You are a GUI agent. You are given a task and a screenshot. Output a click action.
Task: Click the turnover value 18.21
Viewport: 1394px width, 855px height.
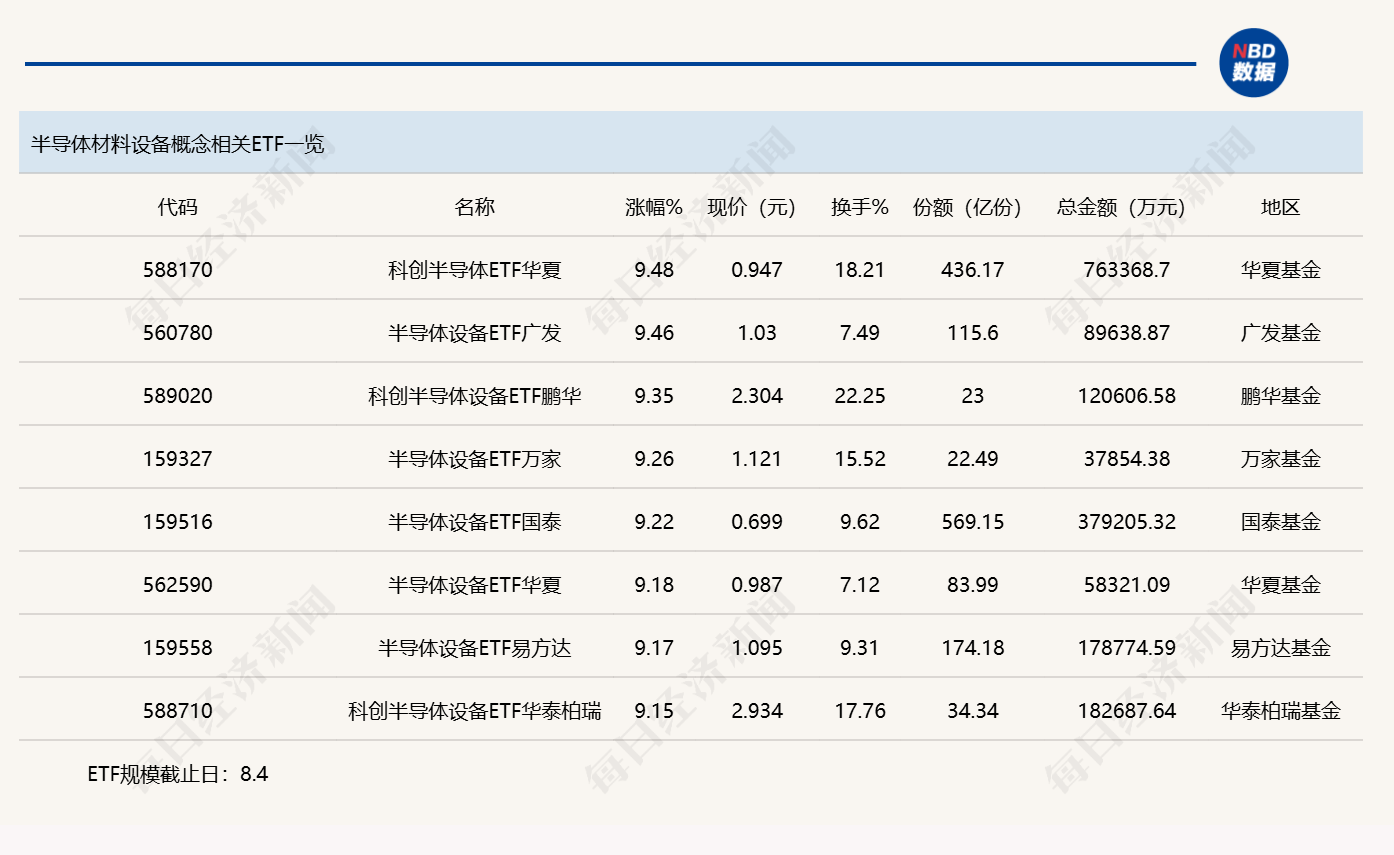tap(860, 270)
